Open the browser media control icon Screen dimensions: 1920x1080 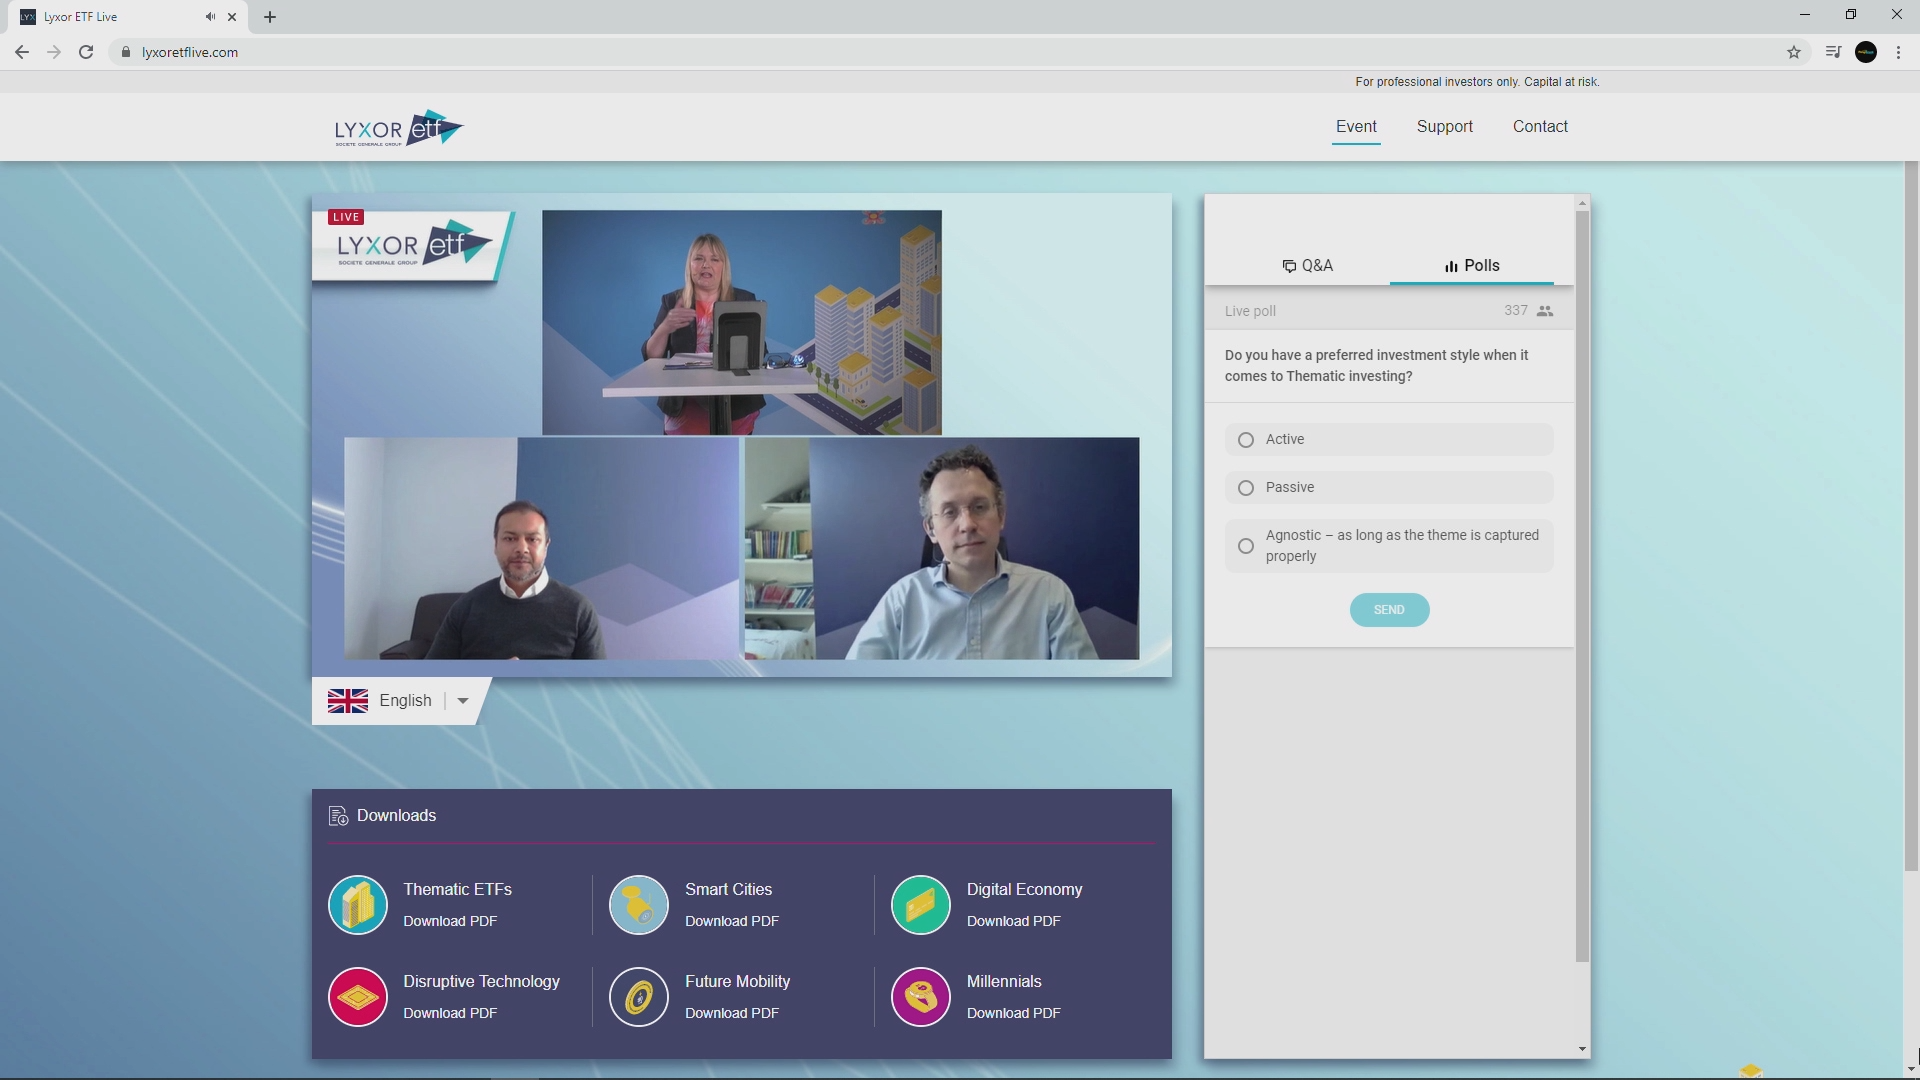[1833, 52]
